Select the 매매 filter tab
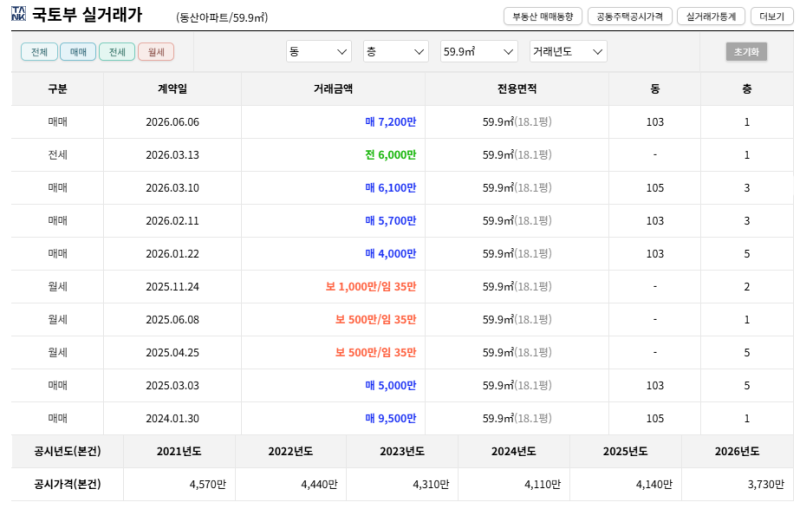 [78, 52]
